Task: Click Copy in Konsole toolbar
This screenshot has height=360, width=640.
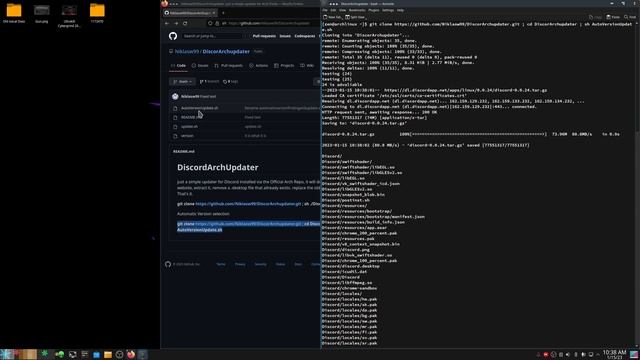Action: (x=596, y=17)
